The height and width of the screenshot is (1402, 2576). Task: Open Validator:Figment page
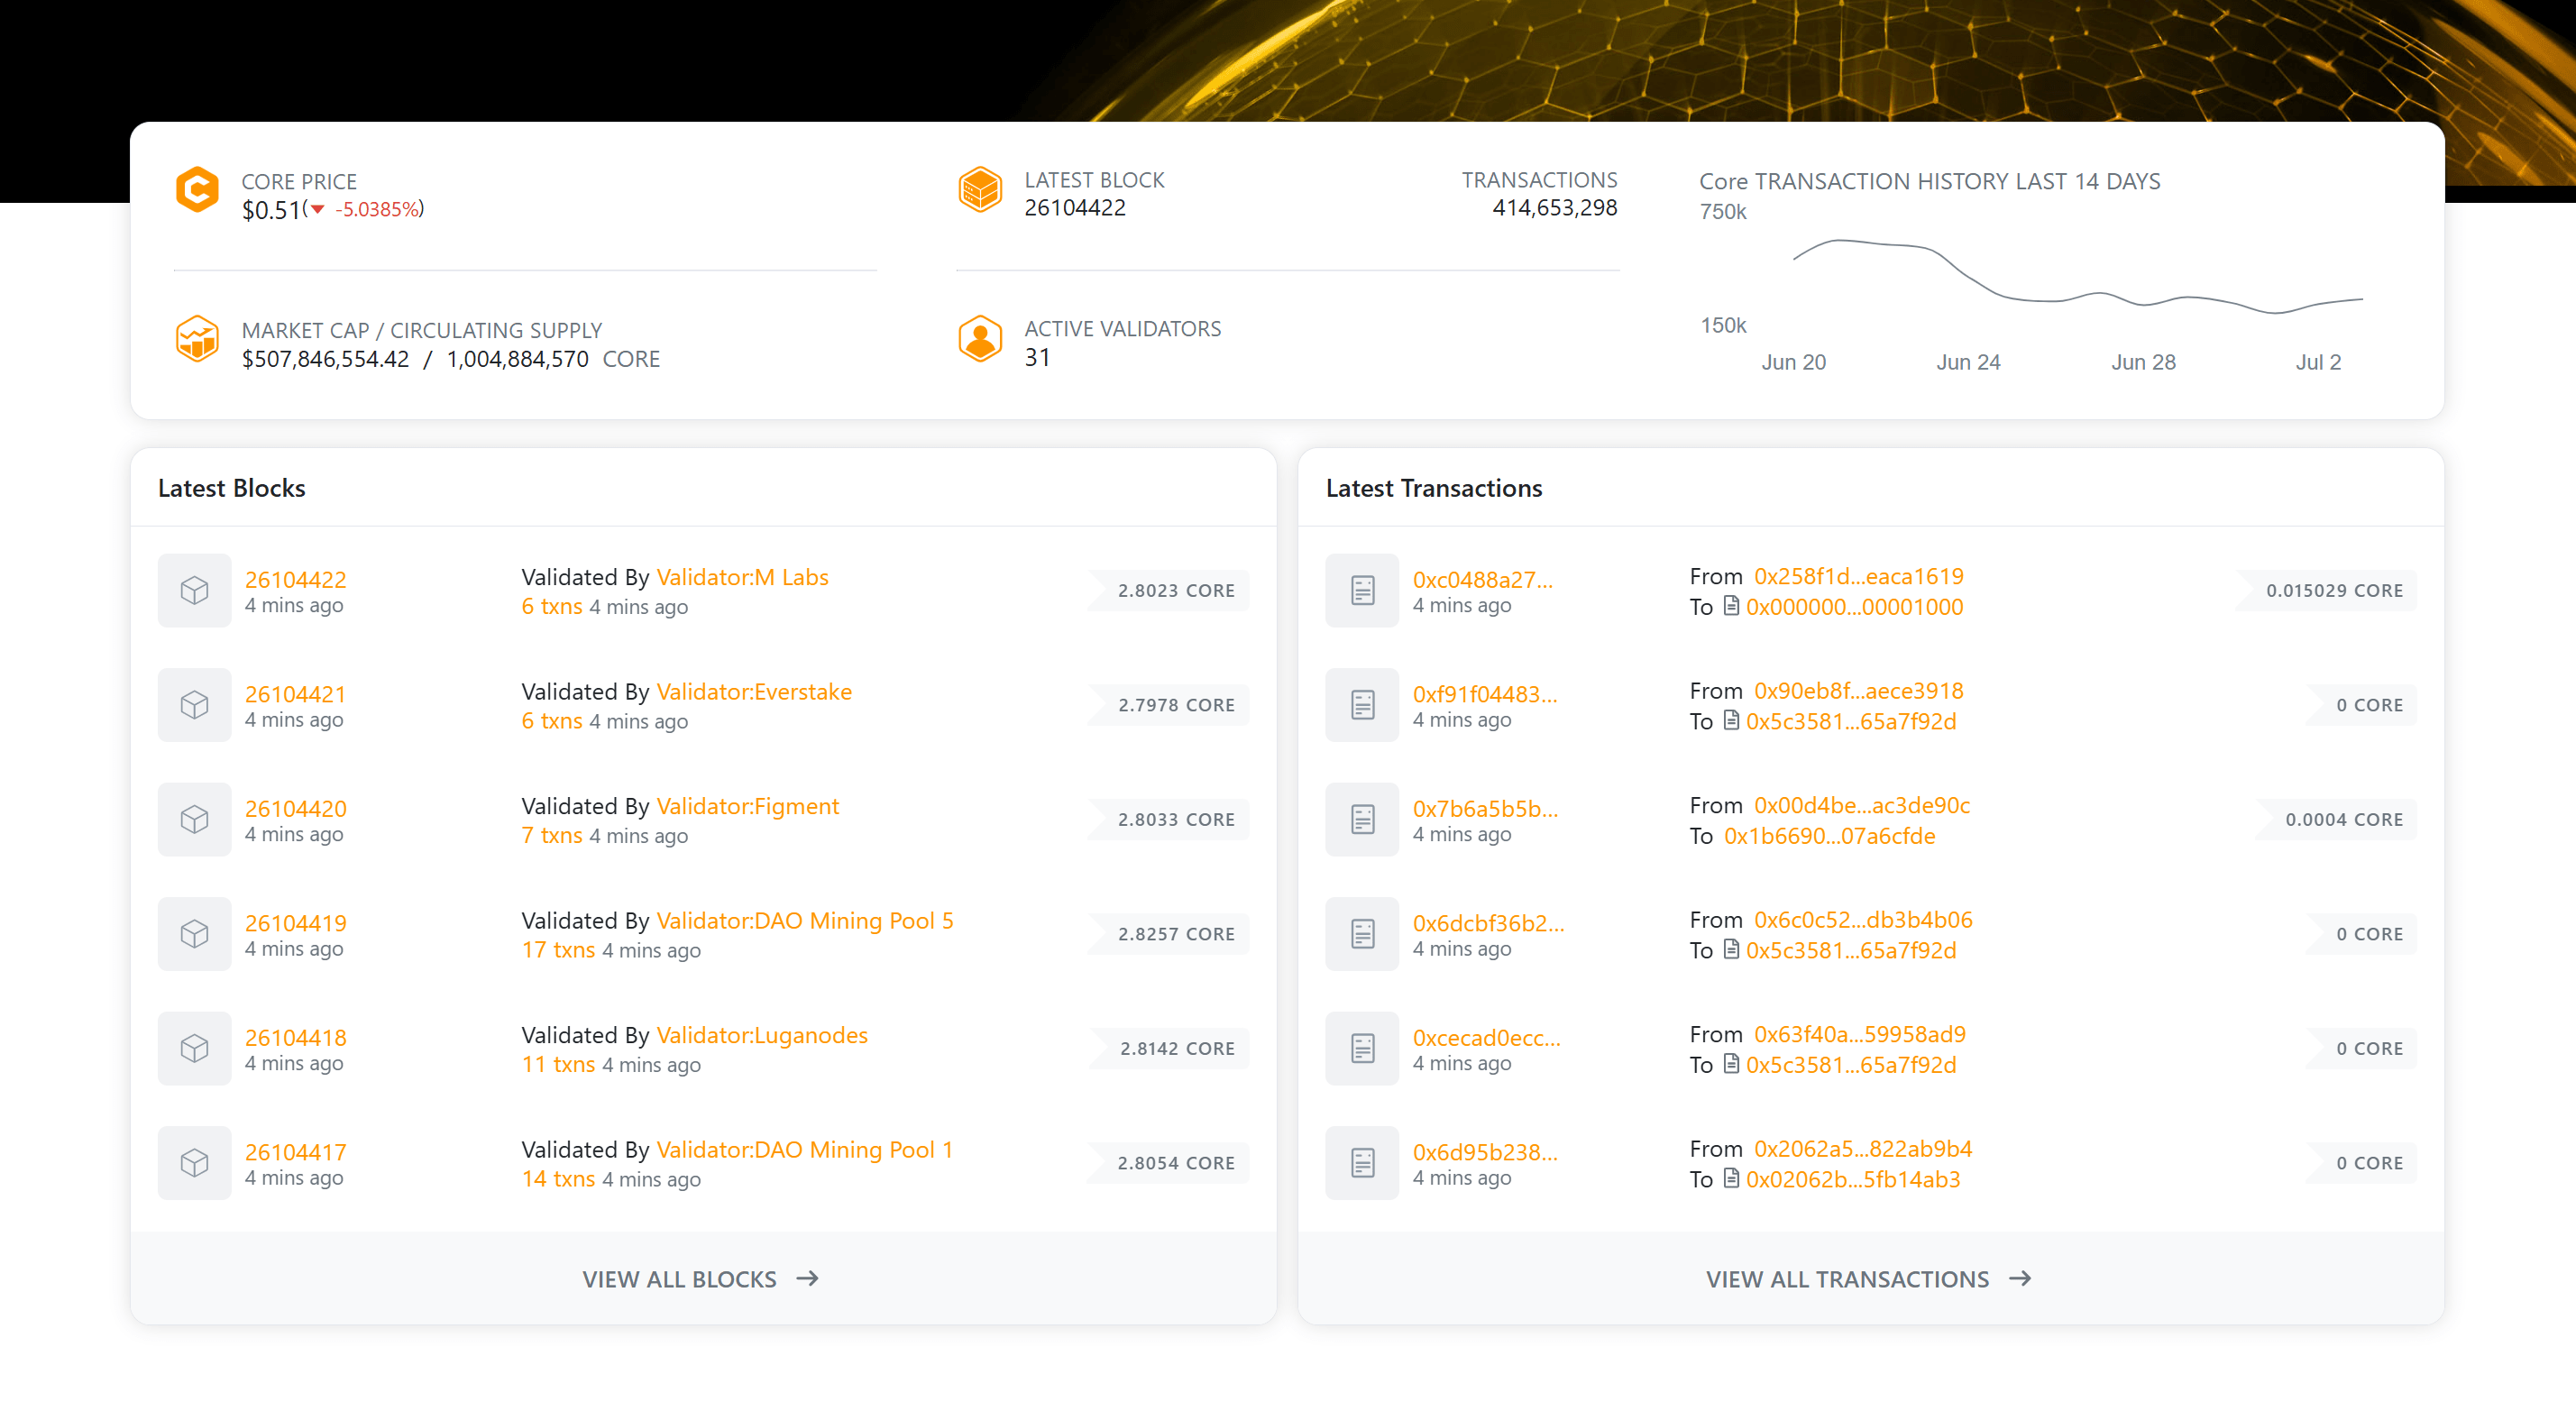[x=748, y=806]
